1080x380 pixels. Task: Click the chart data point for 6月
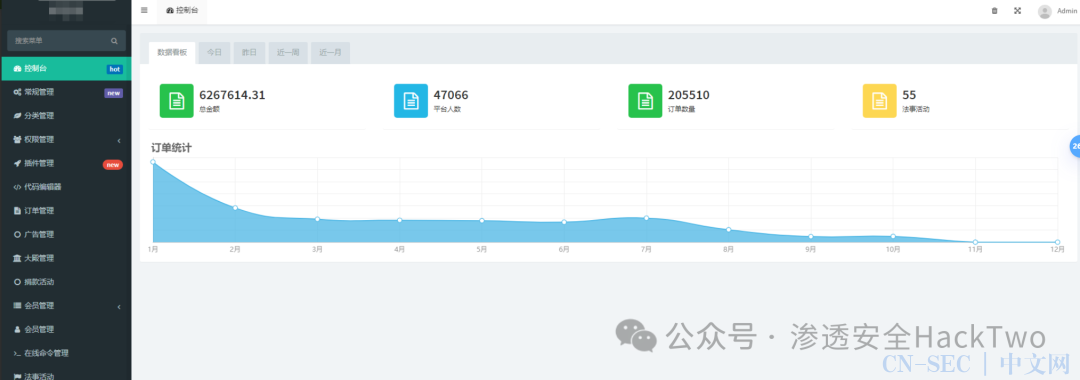tap(564, 222)
